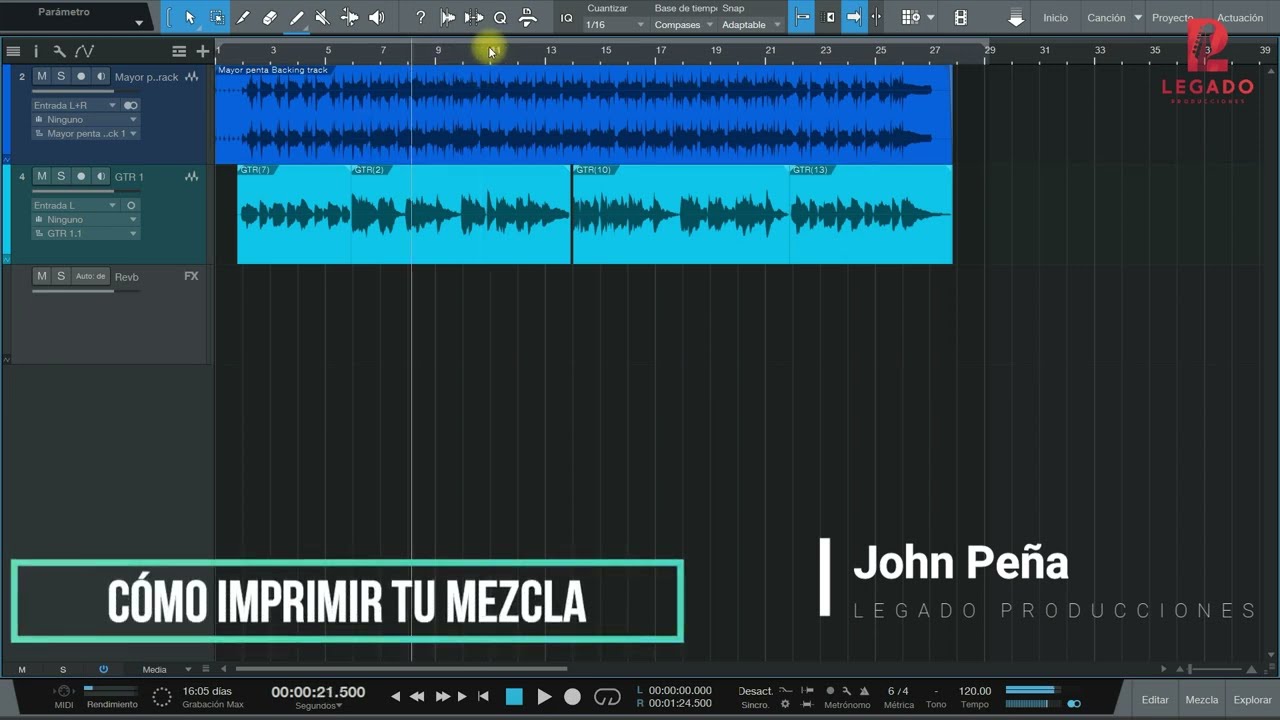Go to the Inicio page
Screen dimensions: 1280x720
[x=1055, y=17]
